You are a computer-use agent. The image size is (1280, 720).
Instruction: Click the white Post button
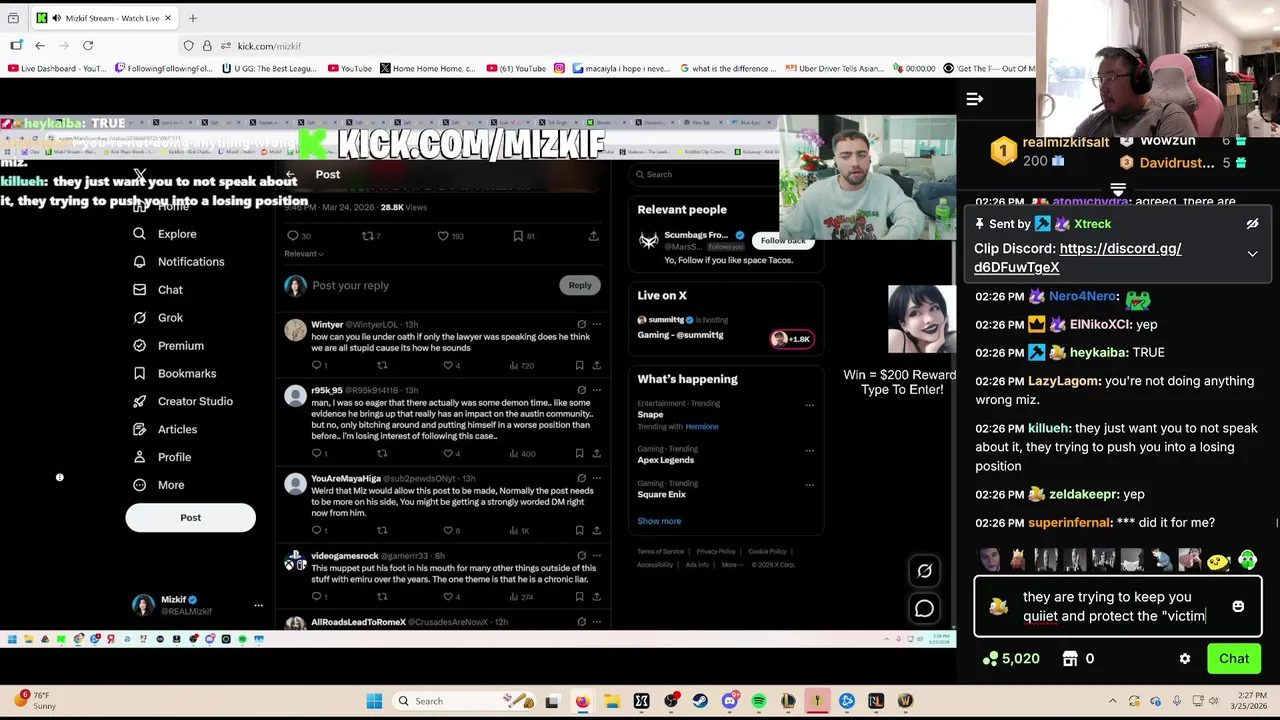pos(190,518)
